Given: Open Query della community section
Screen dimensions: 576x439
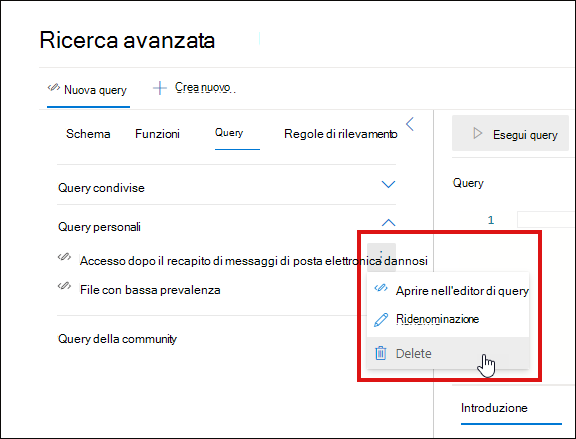Looking at the screenshot, I should [117, 338].
